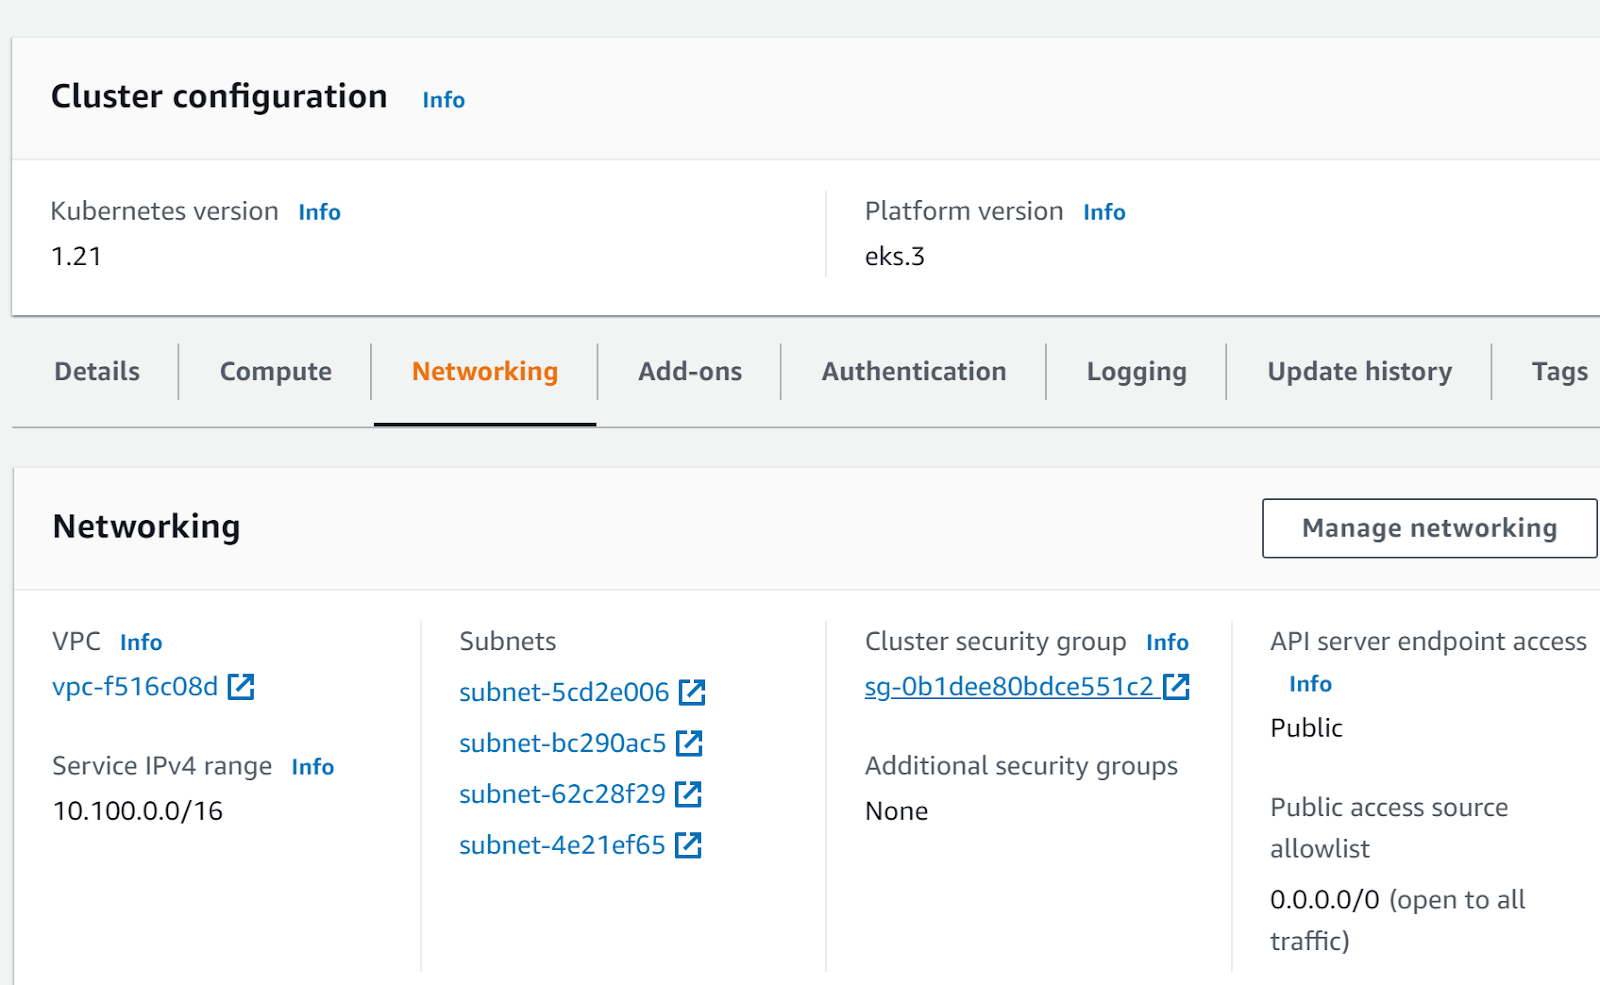
Task: Open the sg-0b1dee80bdce551c2 security group link
Action: [x=1008, y=687]
